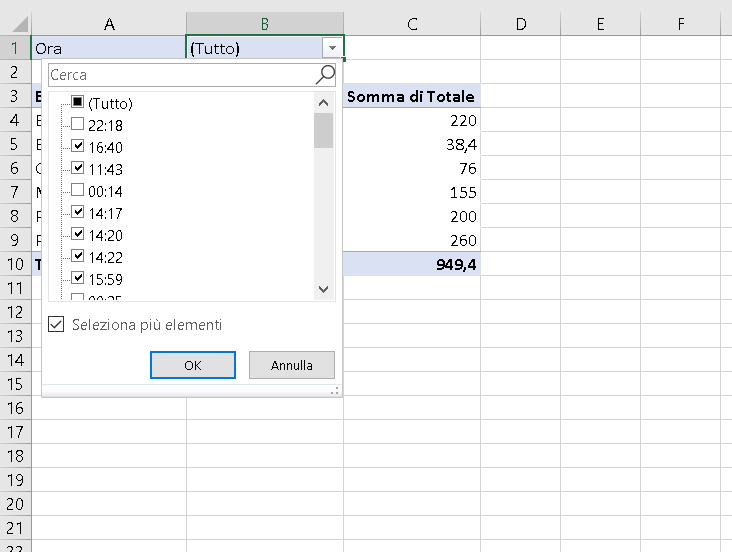Click the 22:18 label in filter list
732x552 pixels.
pos(106,125)
